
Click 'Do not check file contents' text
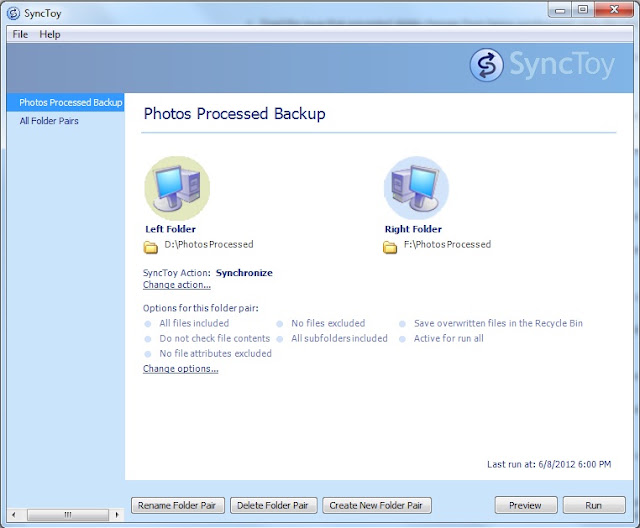pyautogui.click(x=215, y=338)
